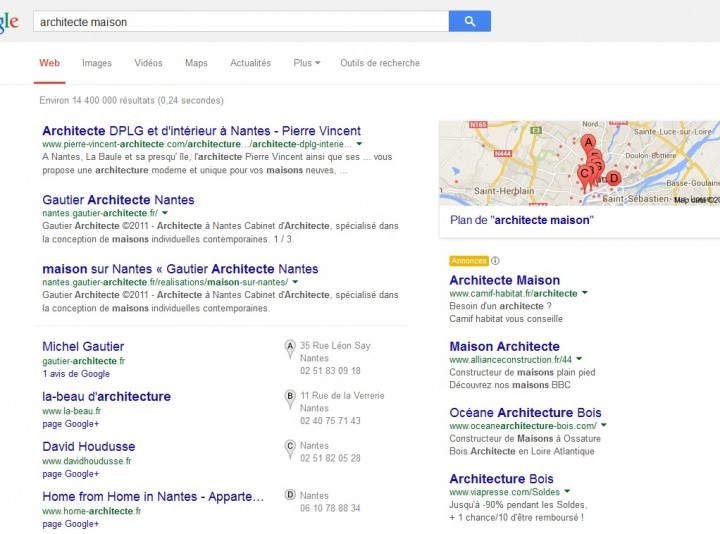
Task: Expand arrow beside camif-habitat.fr ad URL
Action: pyautogui.click(x=584, y=293)
